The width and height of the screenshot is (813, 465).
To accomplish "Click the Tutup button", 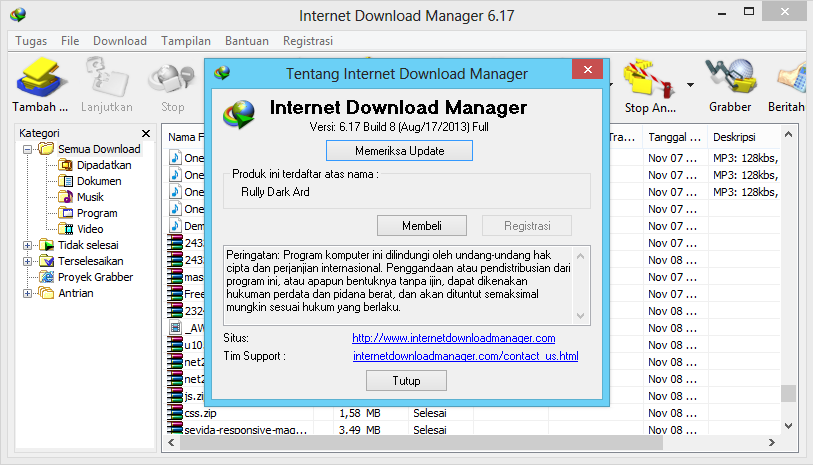I will click(406, 381).
